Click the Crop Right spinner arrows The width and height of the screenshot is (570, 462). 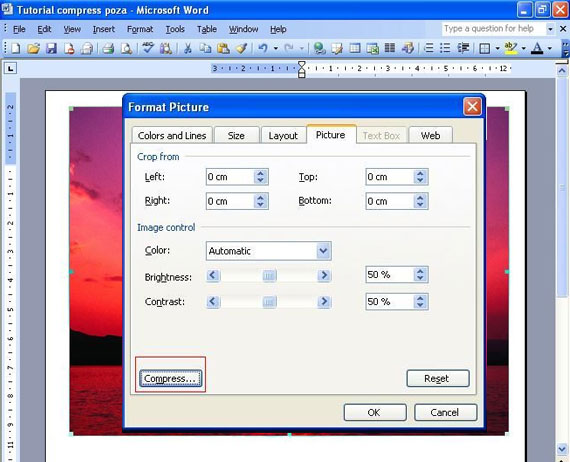pyautogui.click(x=260, y=201)
